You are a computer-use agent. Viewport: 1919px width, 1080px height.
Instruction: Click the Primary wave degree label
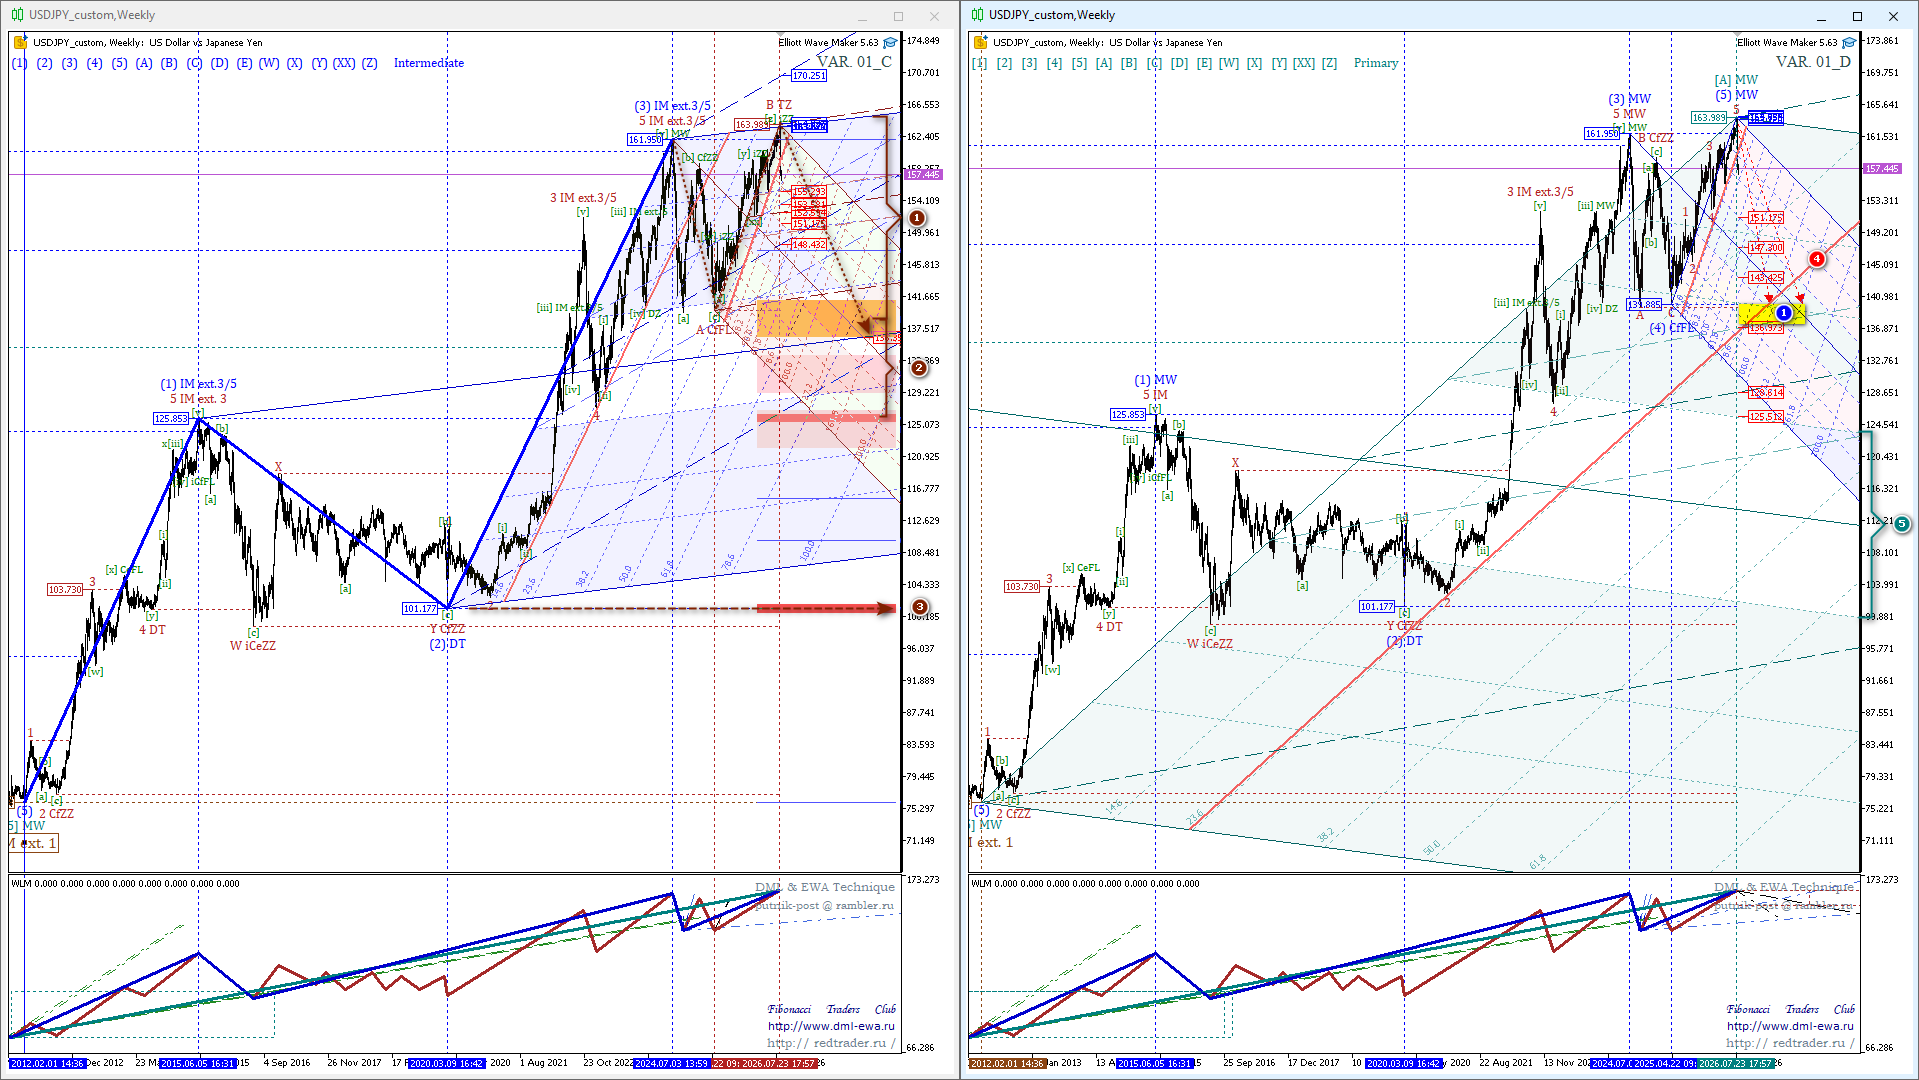click(x=1376, y=63)
